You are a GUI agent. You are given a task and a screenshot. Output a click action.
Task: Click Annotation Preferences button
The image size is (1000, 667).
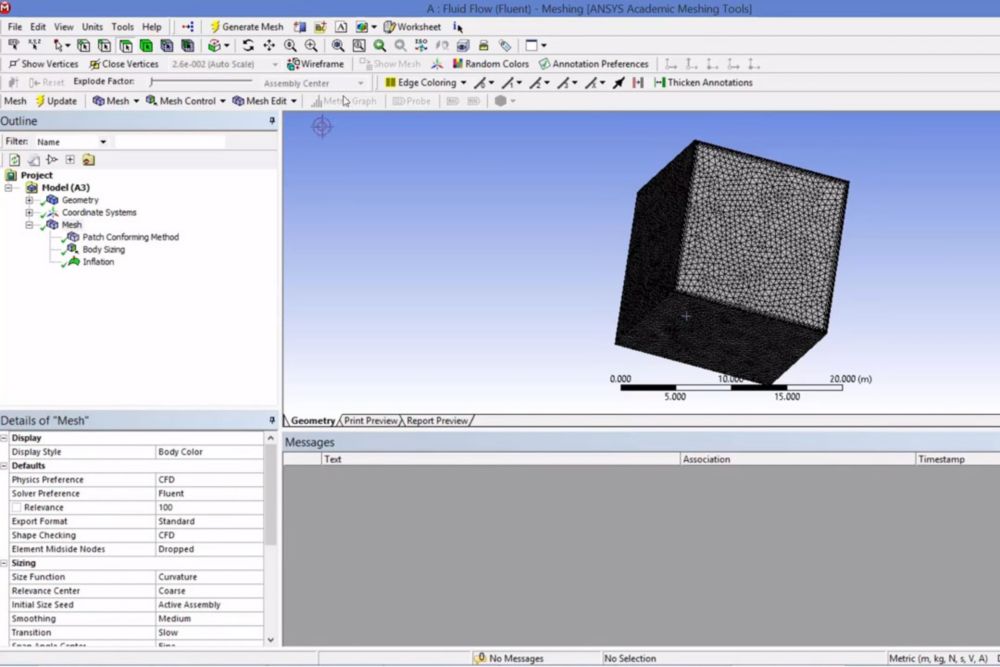(x=593, y=64)
